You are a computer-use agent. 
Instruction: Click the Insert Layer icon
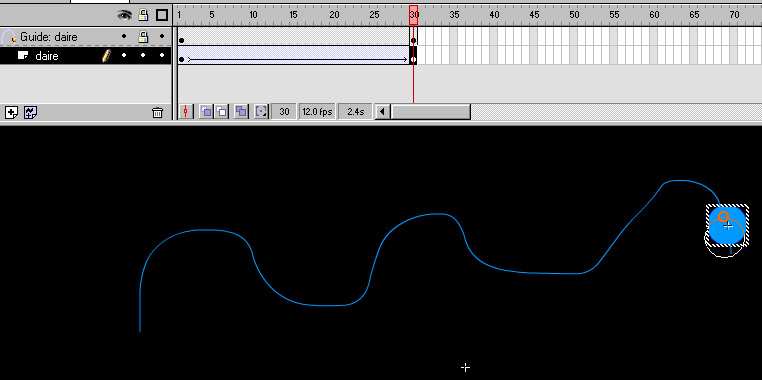(11, 113)
